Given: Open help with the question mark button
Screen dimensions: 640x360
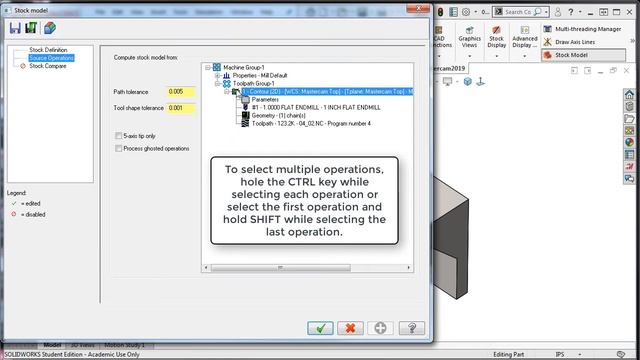Looking at the screenshot, I should pos(411,328).
